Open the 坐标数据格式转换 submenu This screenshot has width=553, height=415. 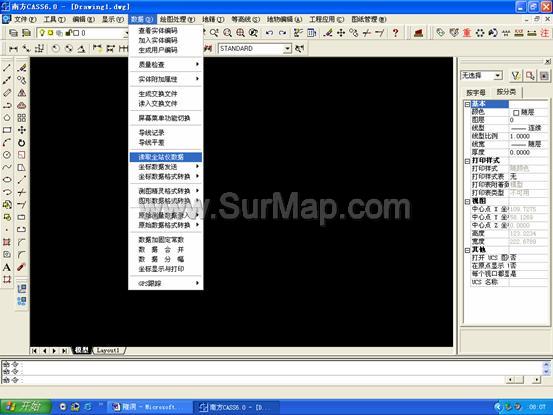[165, 176]
